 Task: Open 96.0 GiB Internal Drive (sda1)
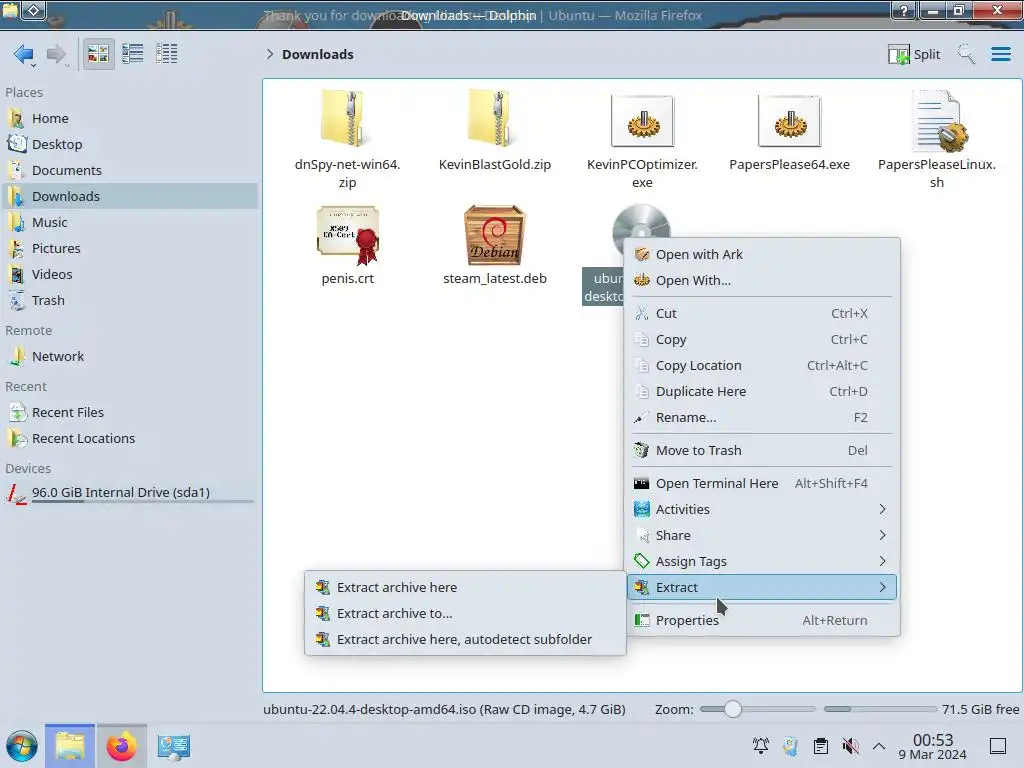click(131, 493)
